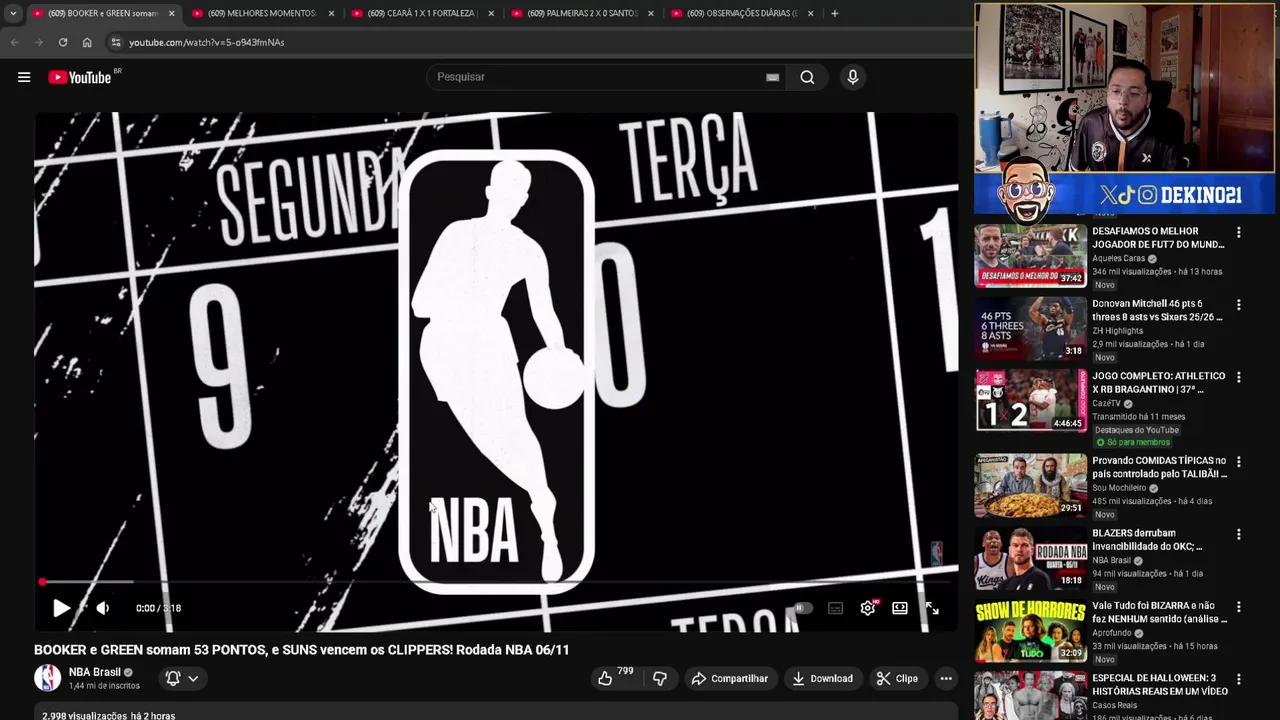Click ESPECIAL DE HALLOWEEN video title
Image resolution: width=1280 pixels, height=720 pixels.
click(1160, 685)
